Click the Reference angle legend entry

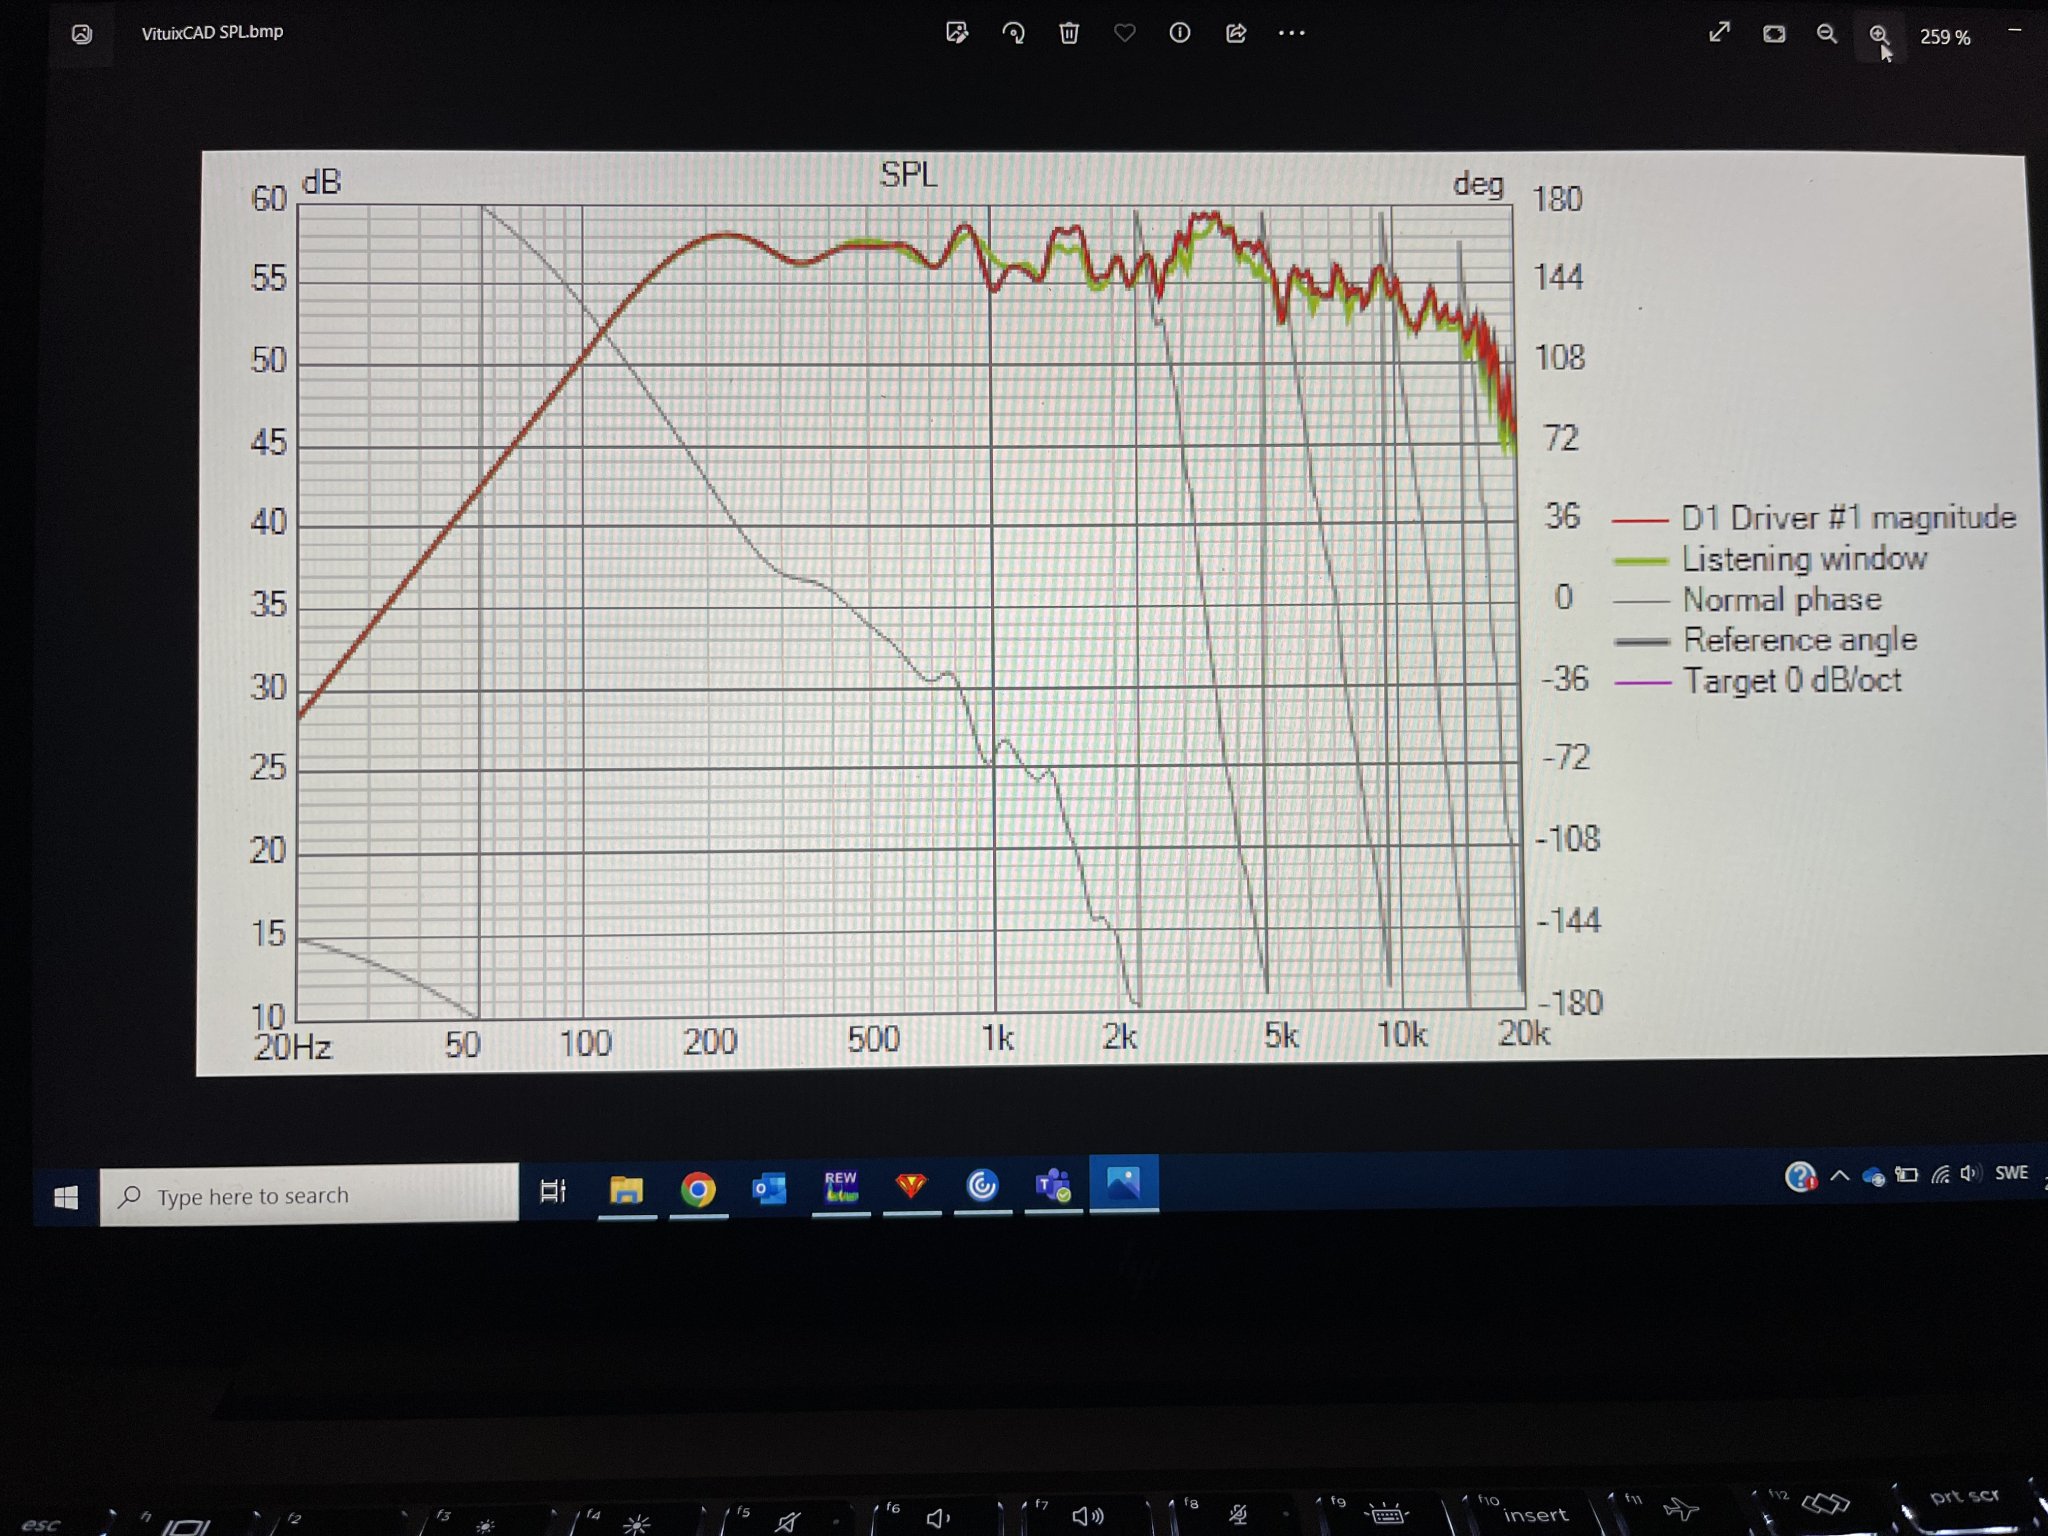click(1765, 640)
